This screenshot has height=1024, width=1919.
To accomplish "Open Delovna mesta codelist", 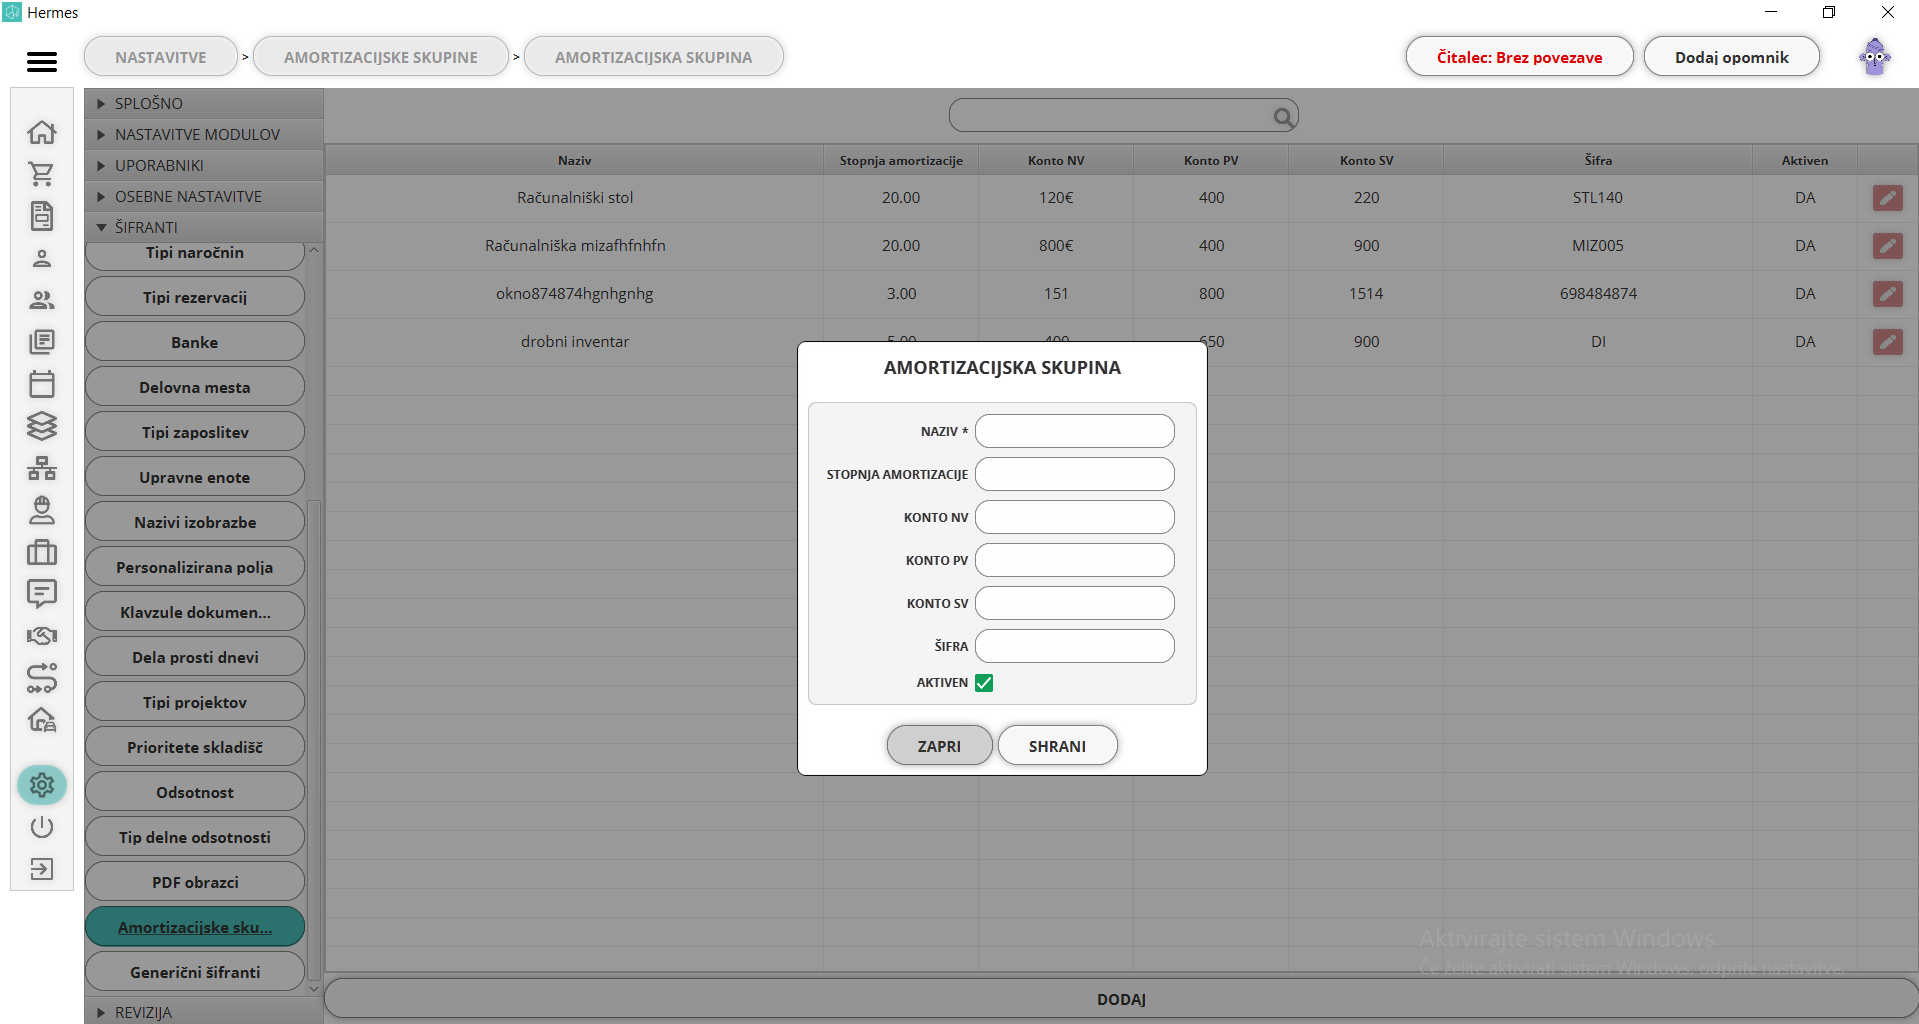I will point(195,387).
